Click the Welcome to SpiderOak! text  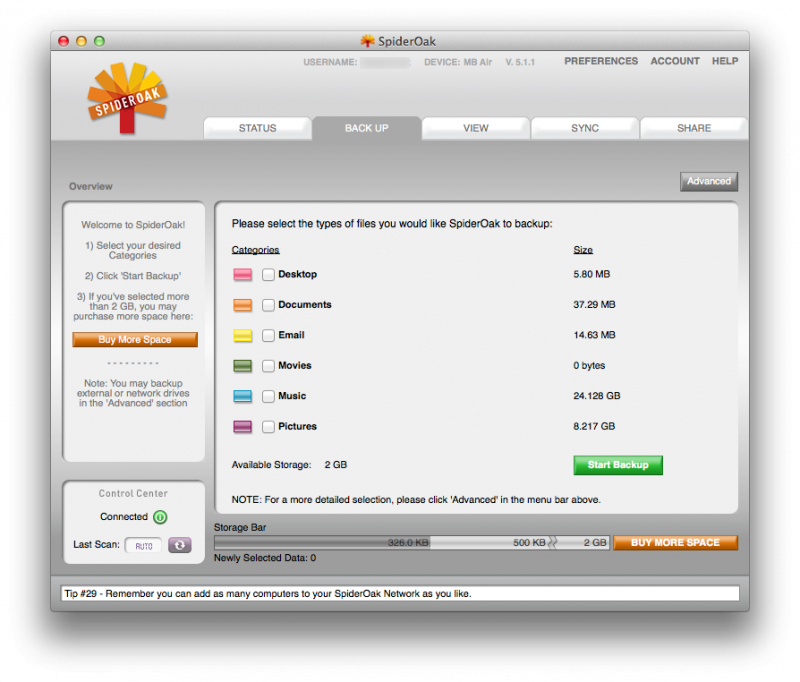(x=133, y=225)
